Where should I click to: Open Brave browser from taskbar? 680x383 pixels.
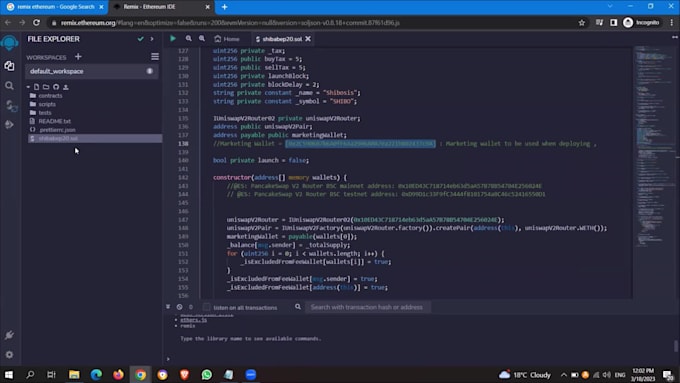(184, 374)
